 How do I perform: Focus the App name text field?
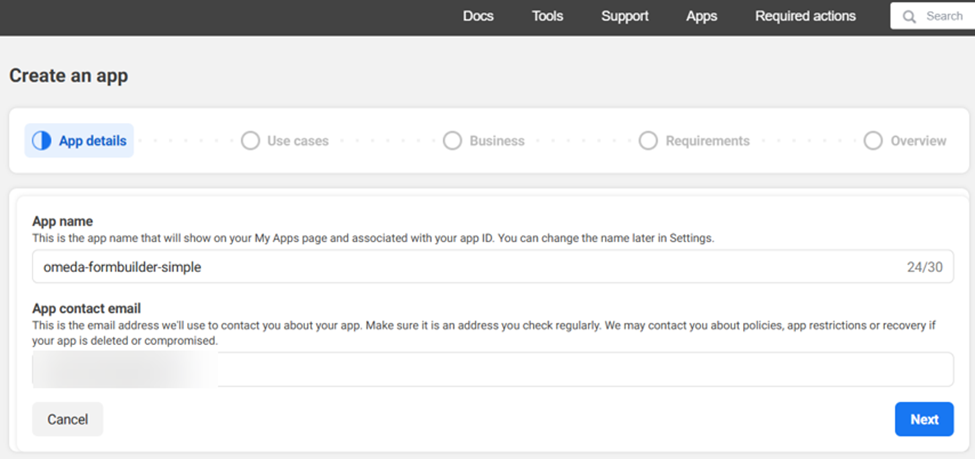pyautogui.click(x=460, y=267)
